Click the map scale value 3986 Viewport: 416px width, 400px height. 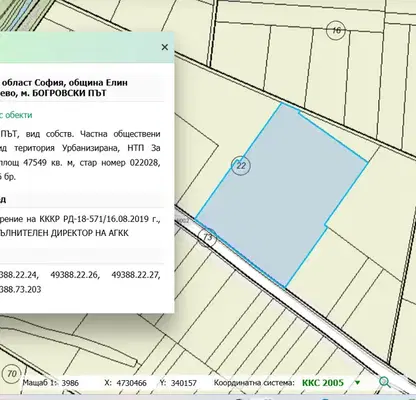(70, 383)
